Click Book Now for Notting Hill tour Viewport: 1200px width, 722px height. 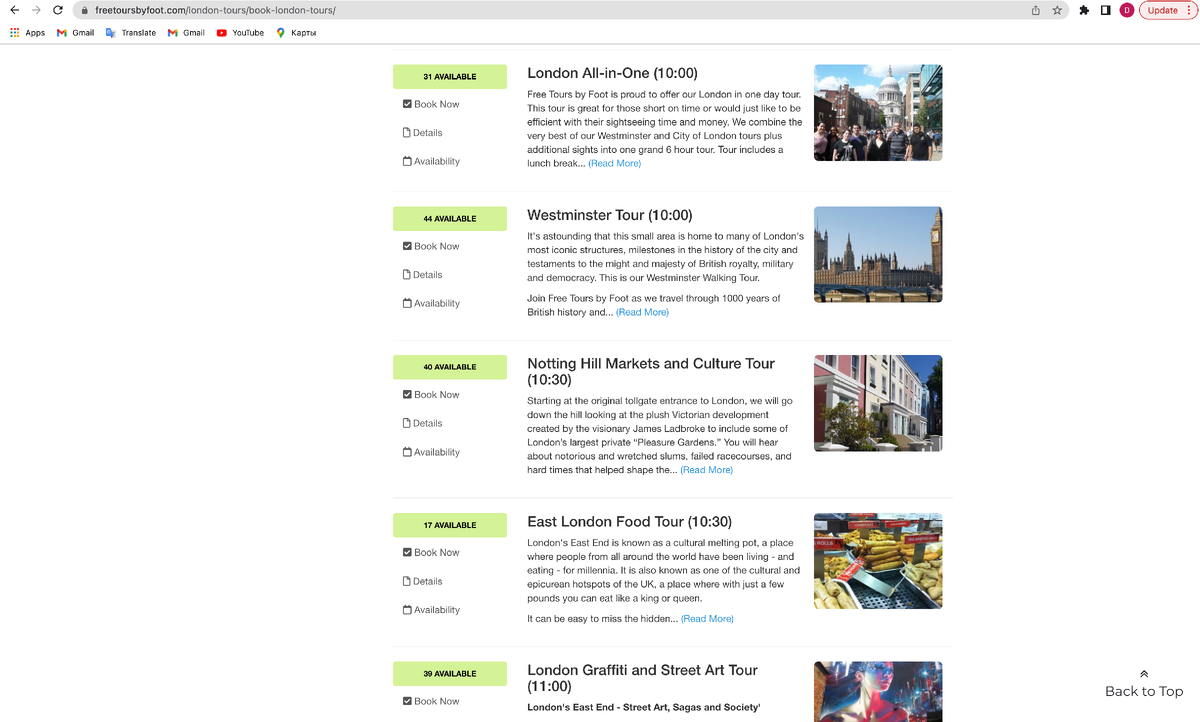coord(431,394)
